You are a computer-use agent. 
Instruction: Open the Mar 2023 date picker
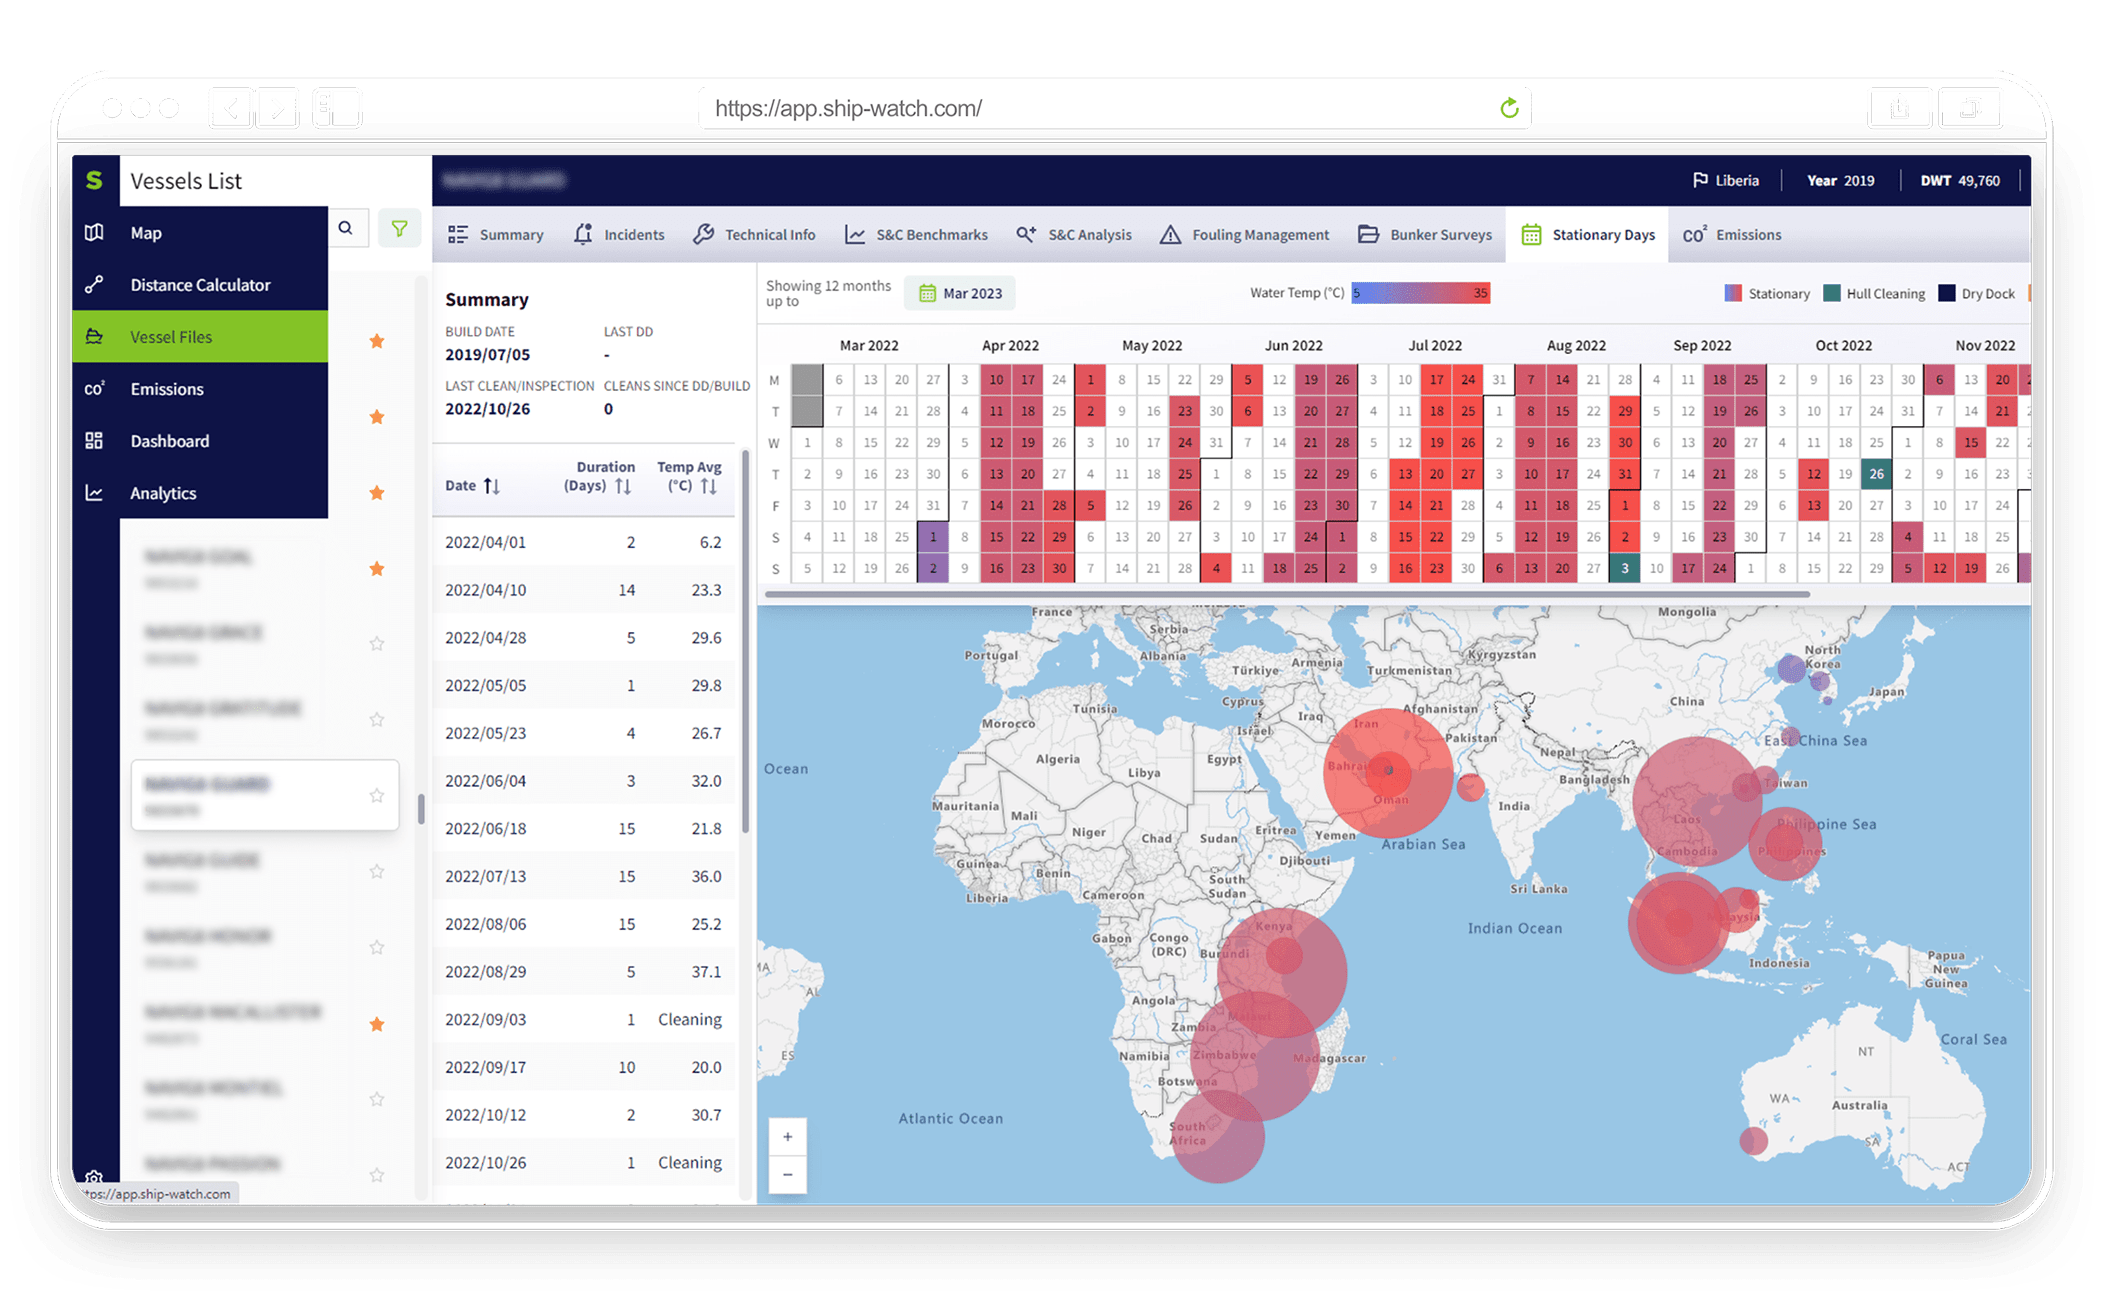[960, 293]
